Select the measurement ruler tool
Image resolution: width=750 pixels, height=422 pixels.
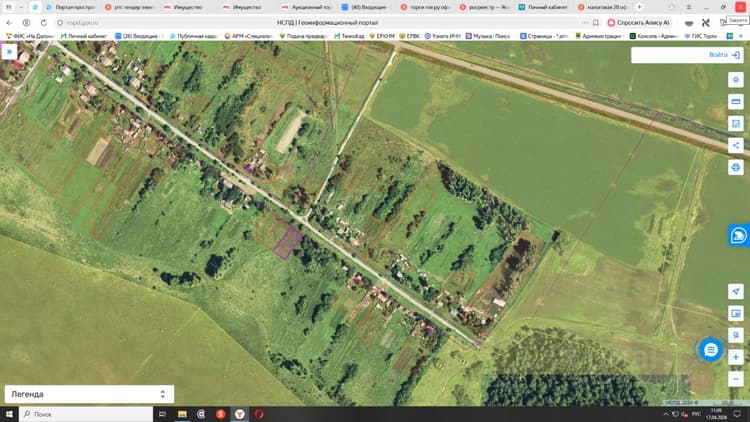pos(736,101)
